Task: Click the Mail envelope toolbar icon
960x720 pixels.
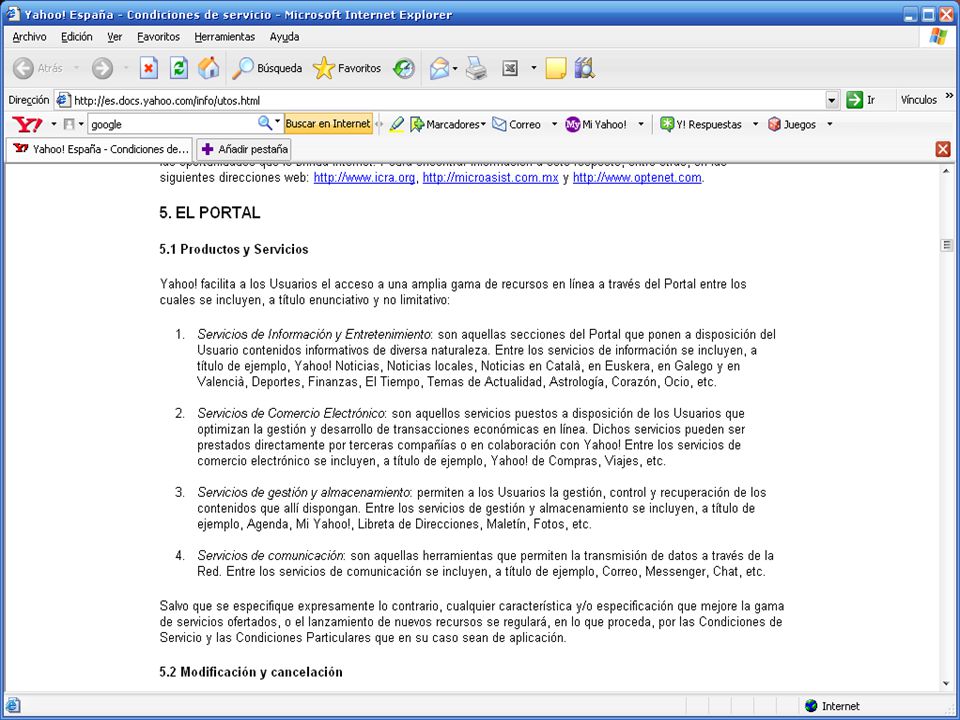Action: (439, 68)
